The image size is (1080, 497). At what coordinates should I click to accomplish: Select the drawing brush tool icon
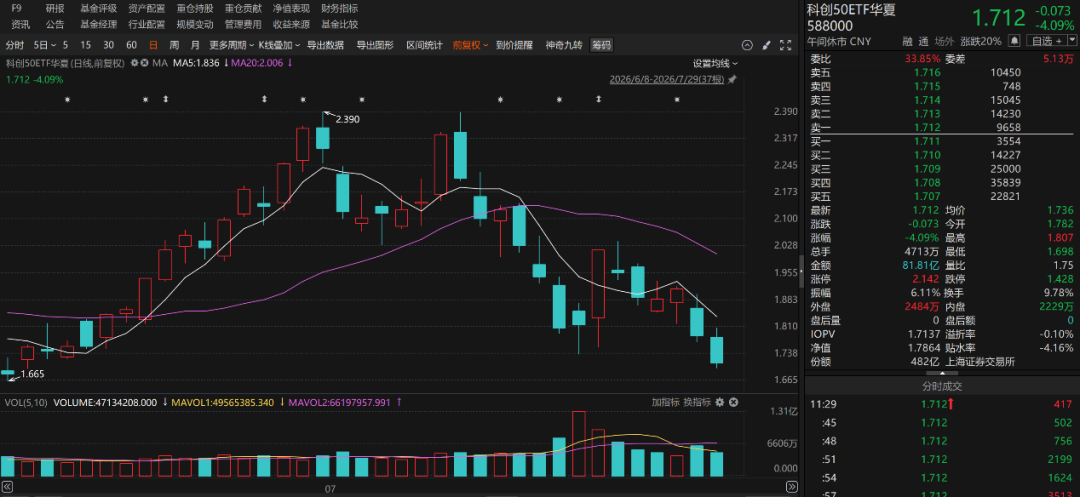tap(766, 45)
